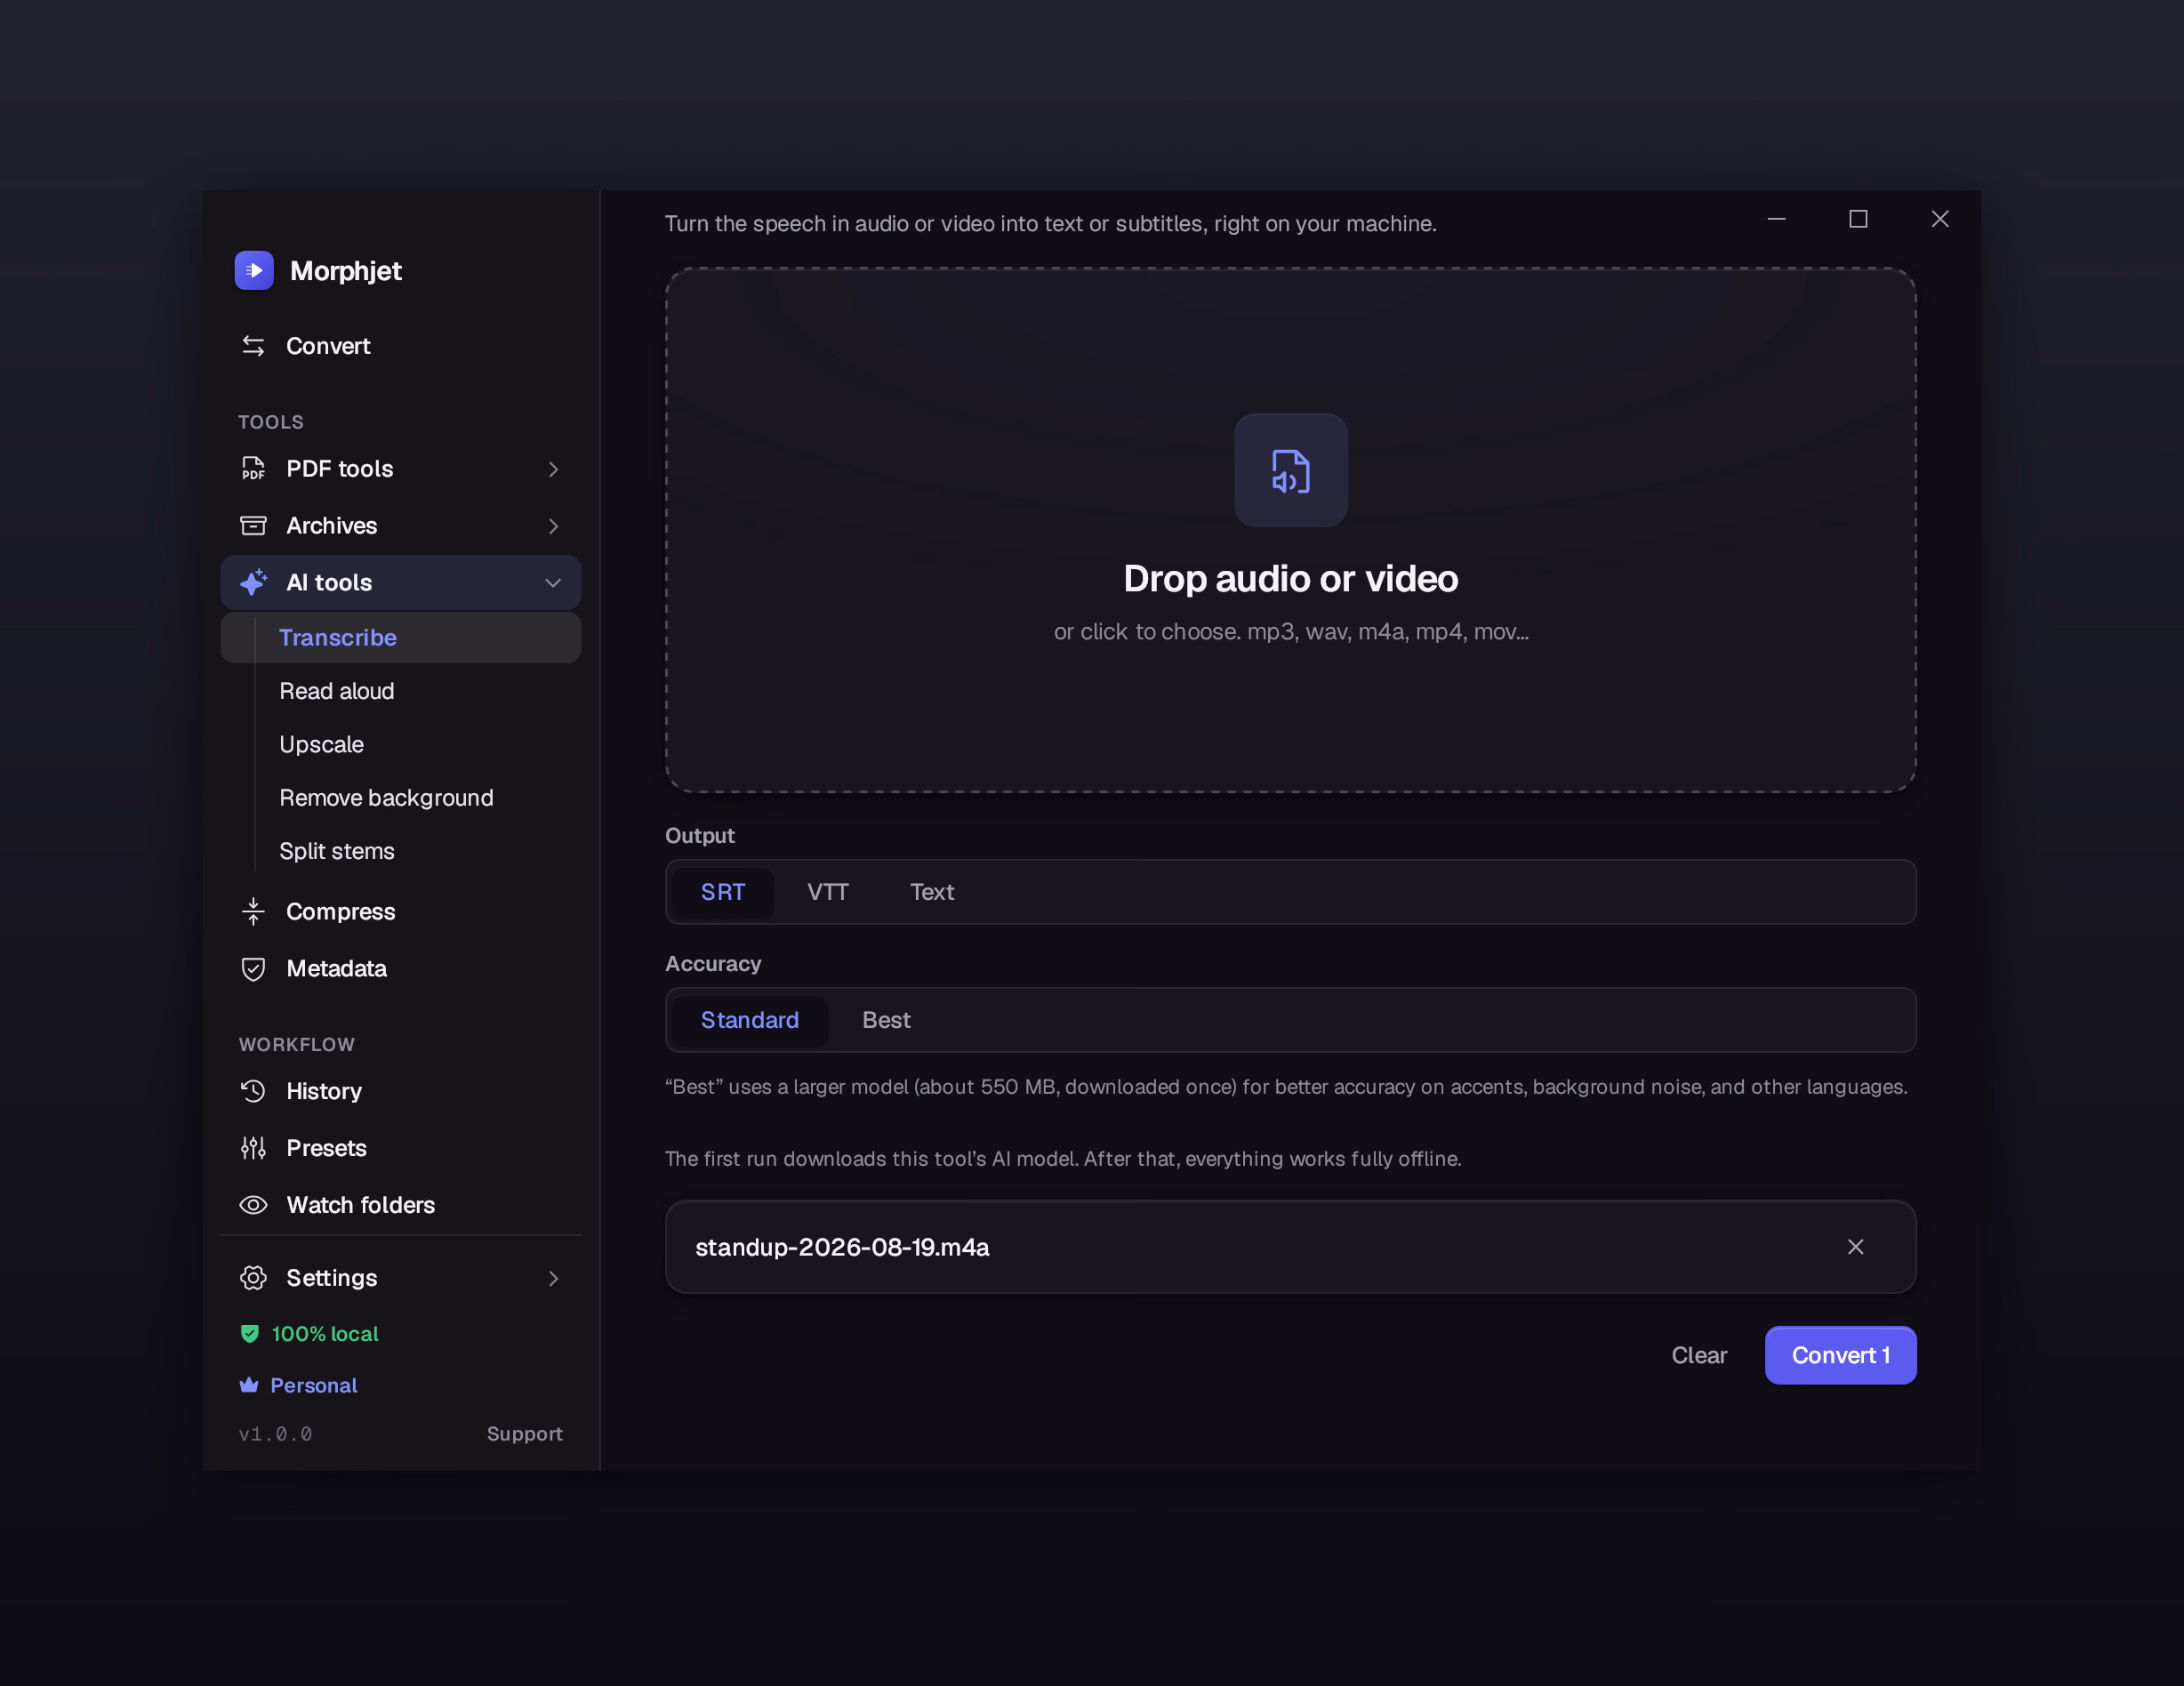2184x1686 pixels.
Task: Click the 100% local label text
Action: (325, 1334)
